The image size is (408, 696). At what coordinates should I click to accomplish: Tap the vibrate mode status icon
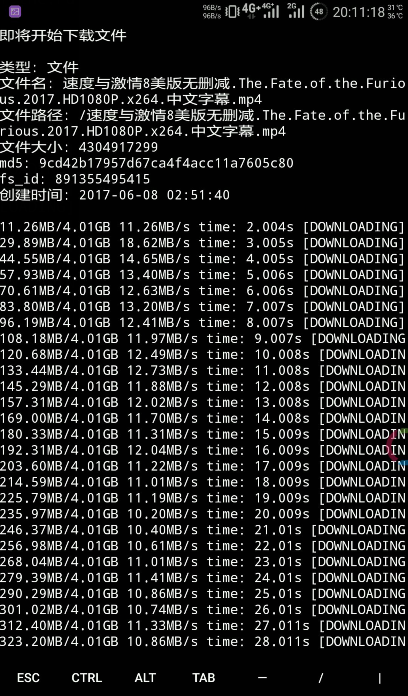(232, 11)
